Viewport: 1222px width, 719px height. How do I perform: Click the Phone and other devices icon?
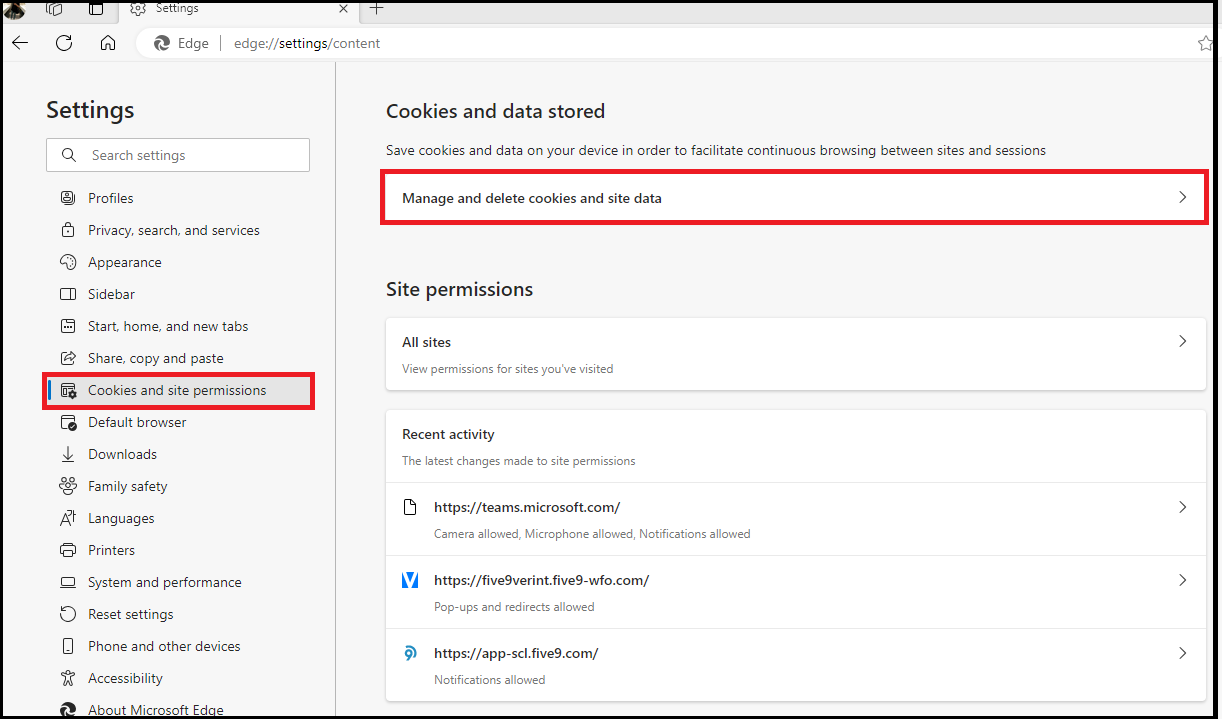click(68, 646)
